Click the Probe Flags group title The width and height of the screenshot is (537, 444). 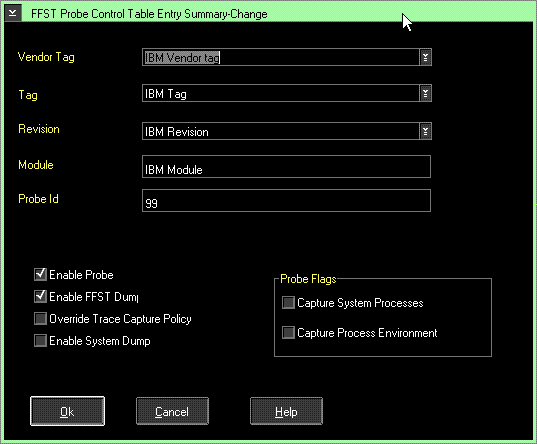point(308,279)
